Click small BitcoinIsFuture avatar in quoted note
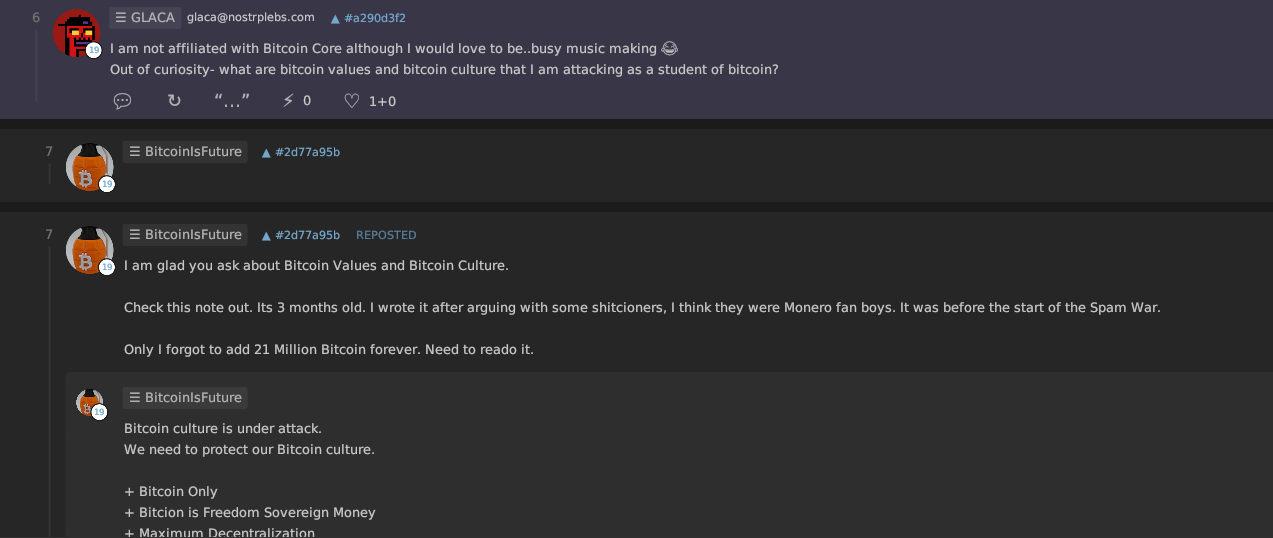The width and height of the screenshot is (1273, 538). (90, 403)
